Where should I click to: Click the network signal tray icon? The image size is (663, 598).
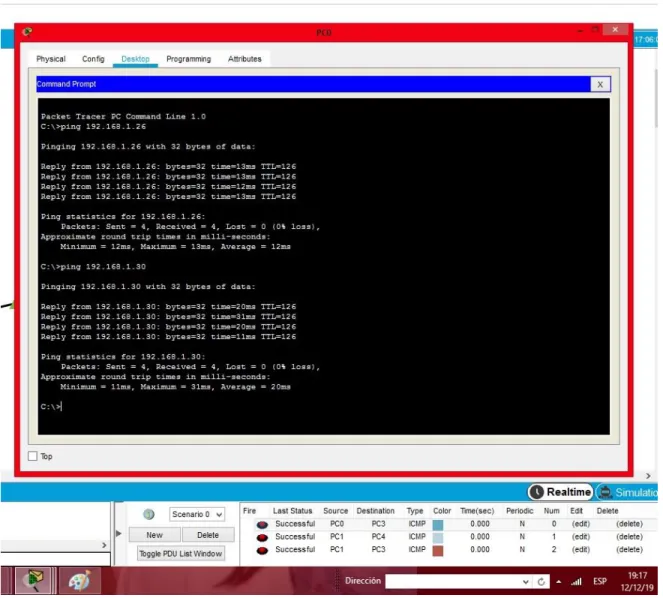576,582
